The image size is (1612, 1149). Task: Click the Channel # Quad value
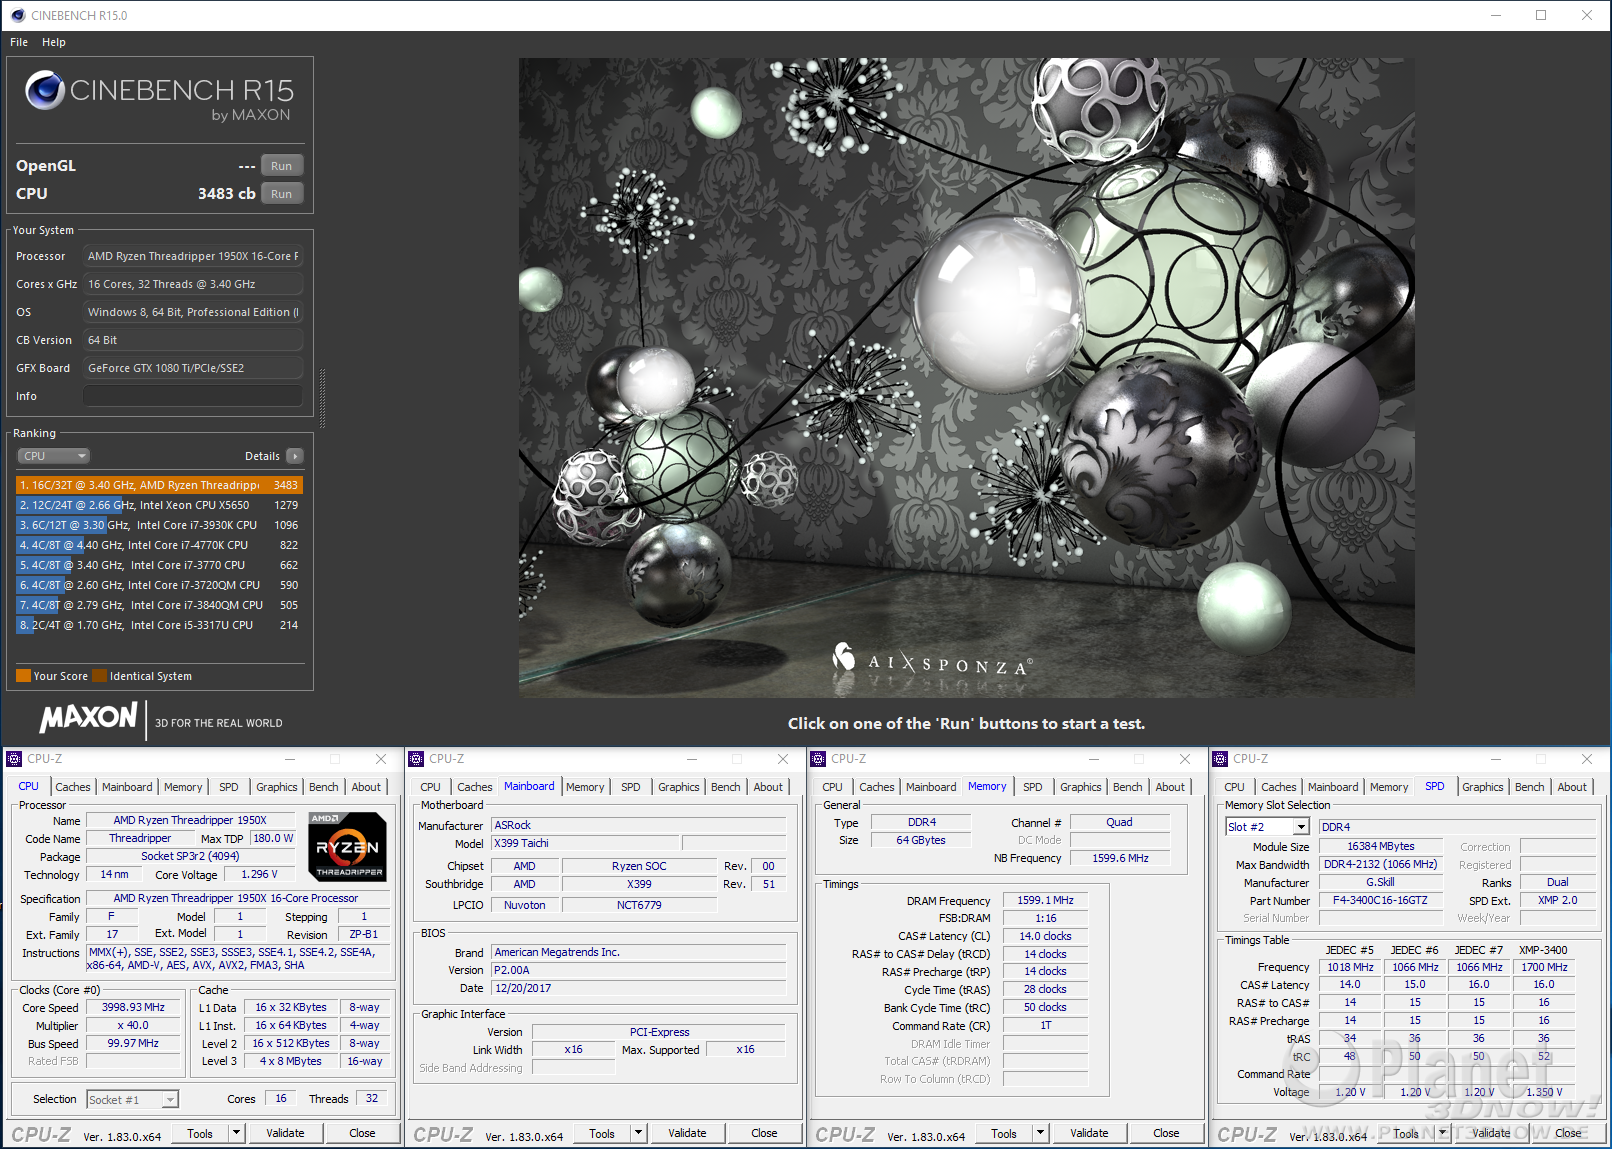click(x=1119, y=822)
